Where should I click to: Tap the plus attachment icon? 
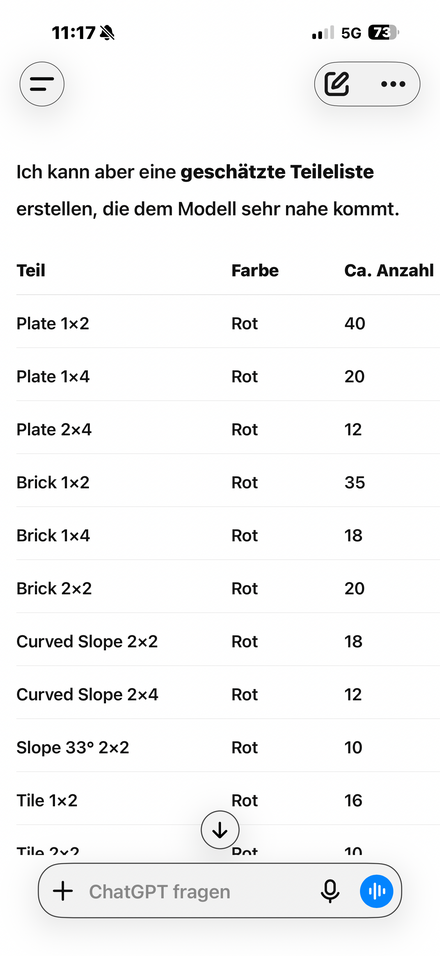63,892
